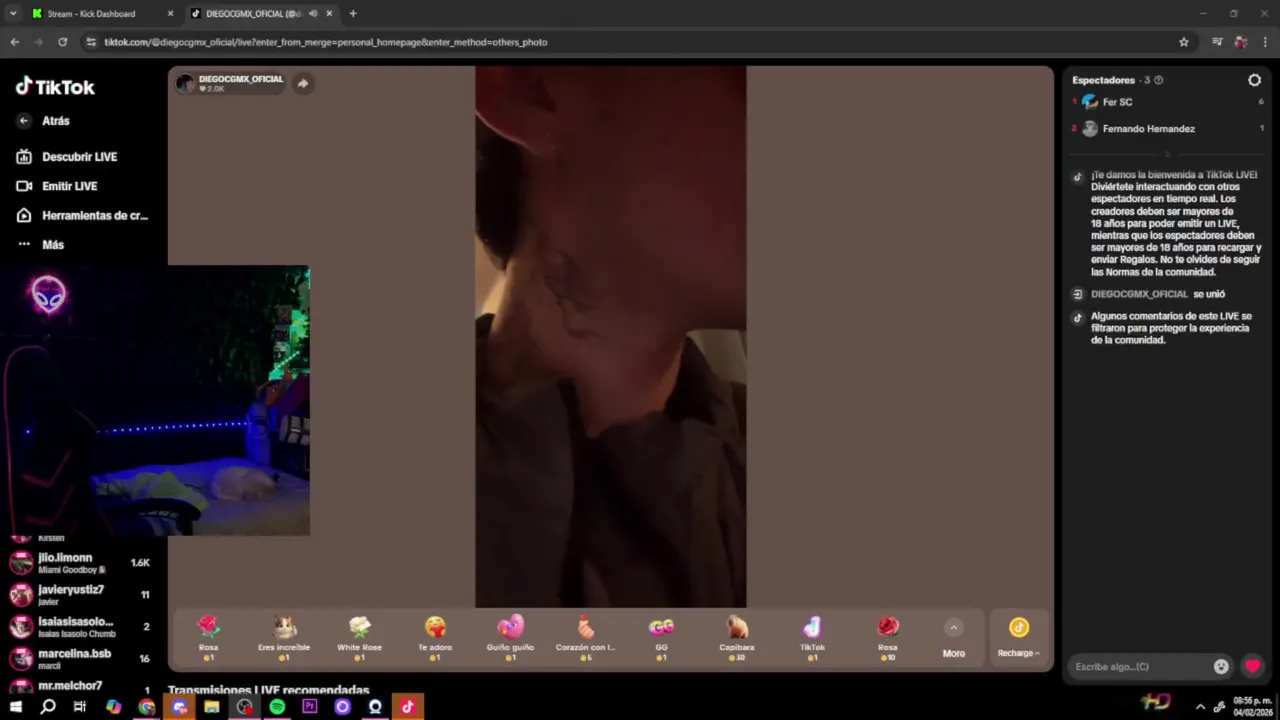Mute the TikTok tab audio speaker icon

pyautogui.click(x=313, y=14)
